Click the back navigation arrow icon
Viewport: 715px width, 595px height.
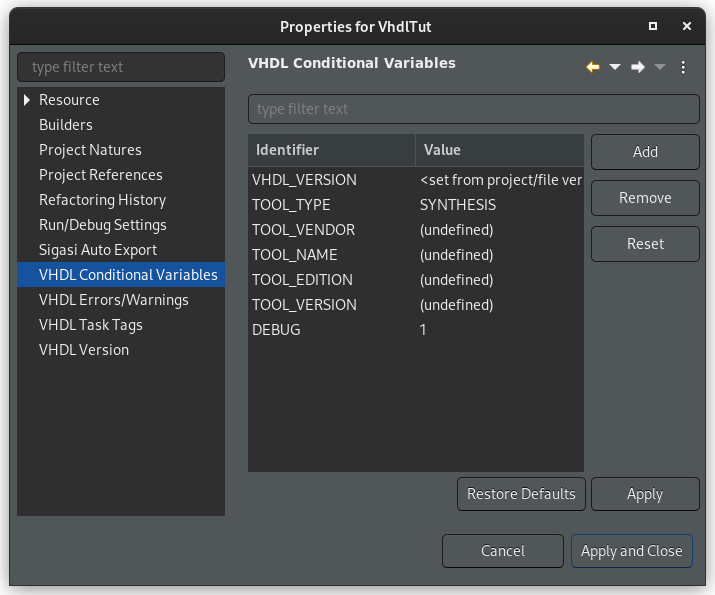tap(592, 67)
